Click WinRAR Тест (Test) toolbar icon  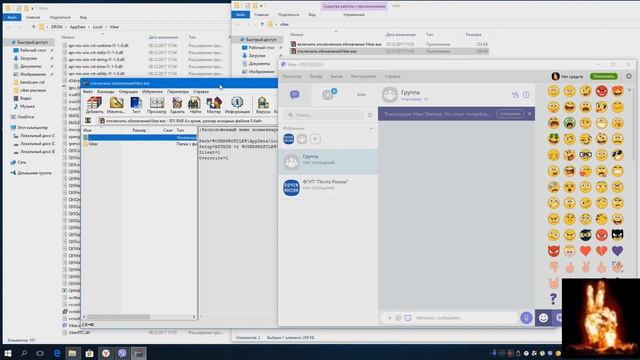(x=136, y=105)
